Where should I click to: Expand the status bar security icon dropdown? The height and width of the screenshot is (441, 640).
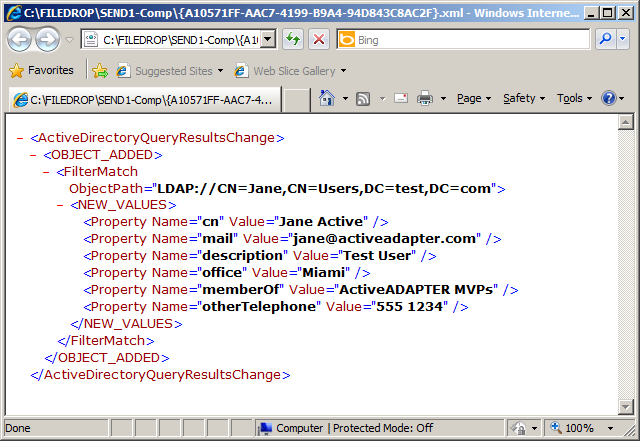[534, 428]
